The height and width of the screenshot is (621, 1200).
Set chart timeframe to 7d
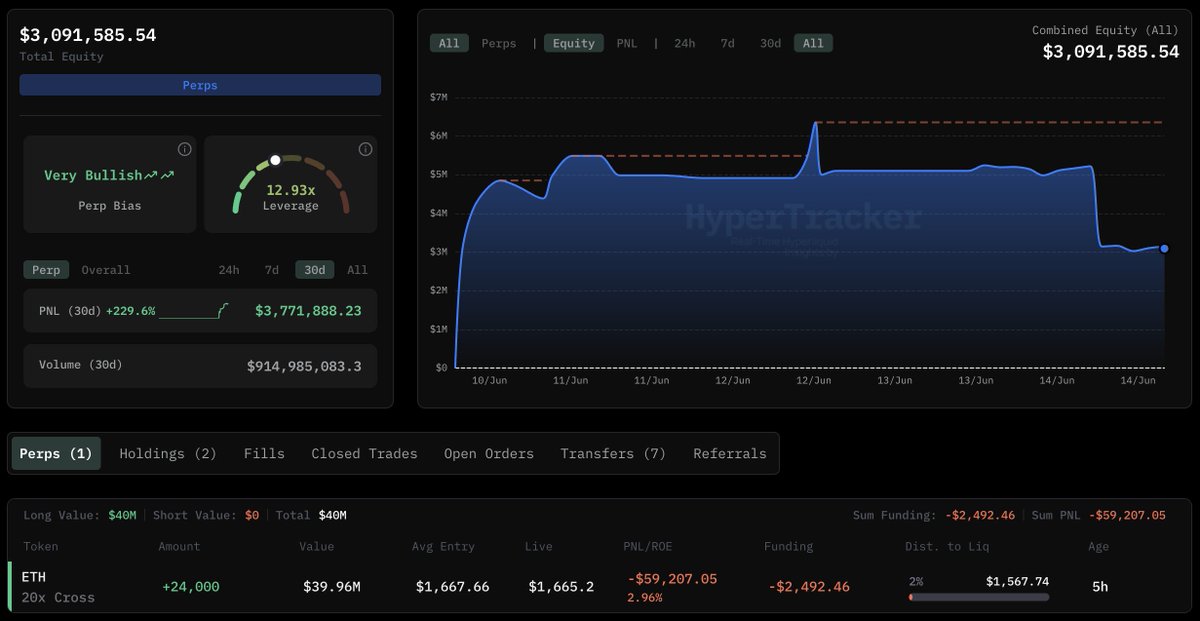[727, 43]
